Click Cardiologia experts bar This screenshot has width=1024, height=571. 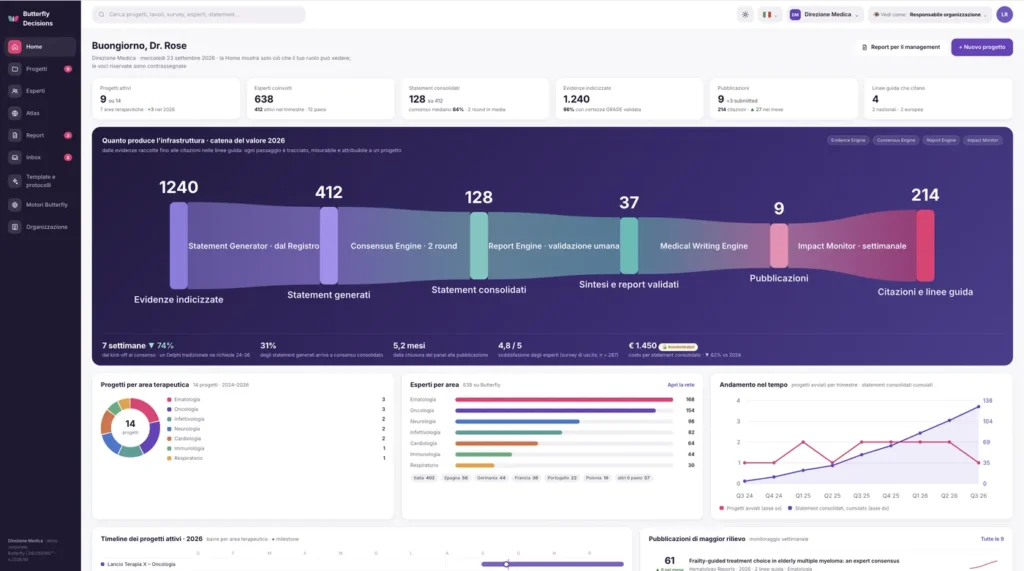pos(496,443)
